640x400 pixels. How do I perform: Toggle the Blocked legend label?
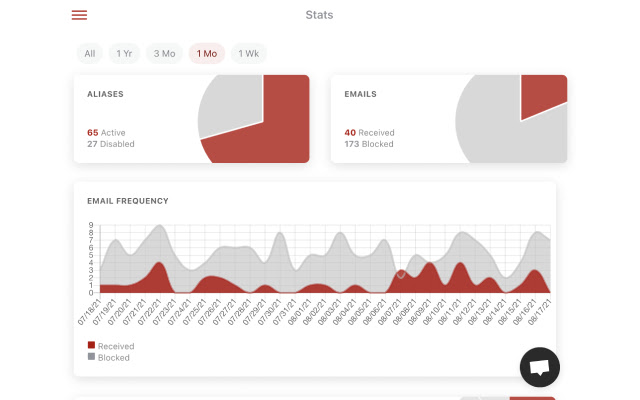113,358
